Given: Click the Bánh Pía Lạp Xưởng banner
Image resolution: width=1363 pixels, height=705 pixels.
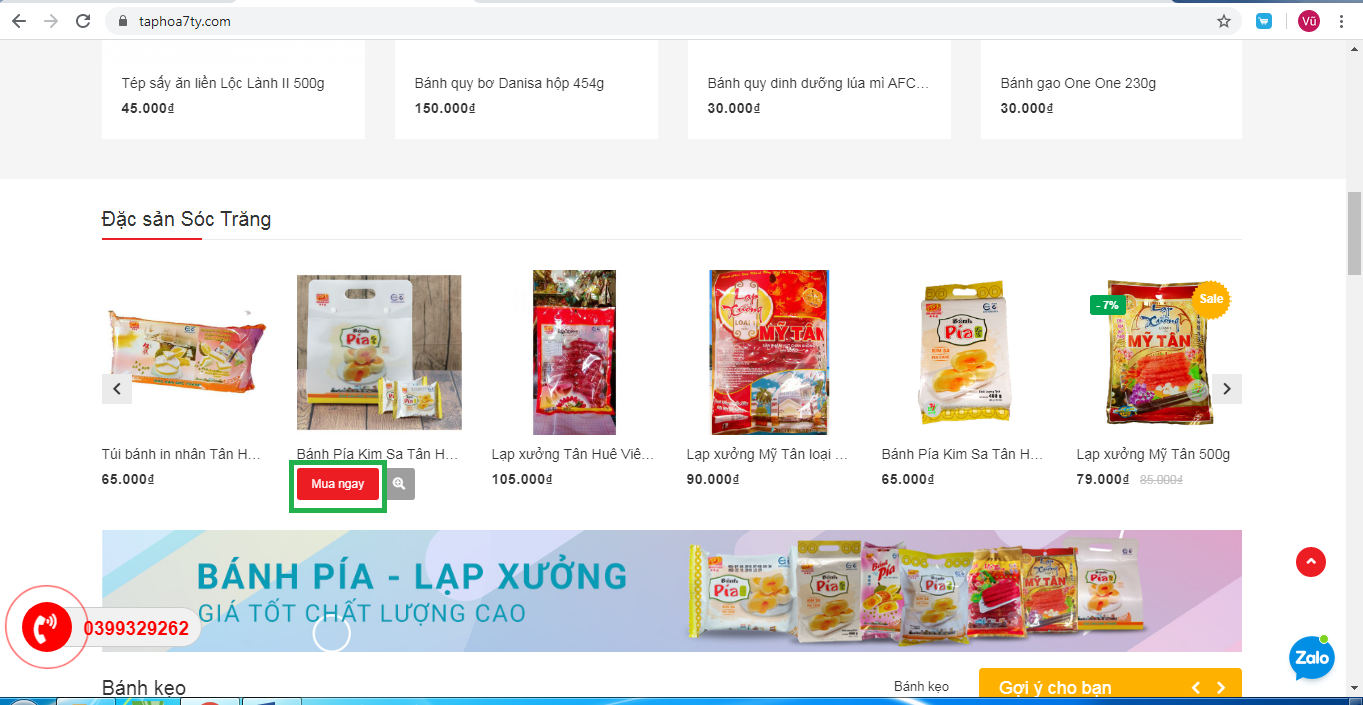Looking at the screenshot, I should coord(672,591).
